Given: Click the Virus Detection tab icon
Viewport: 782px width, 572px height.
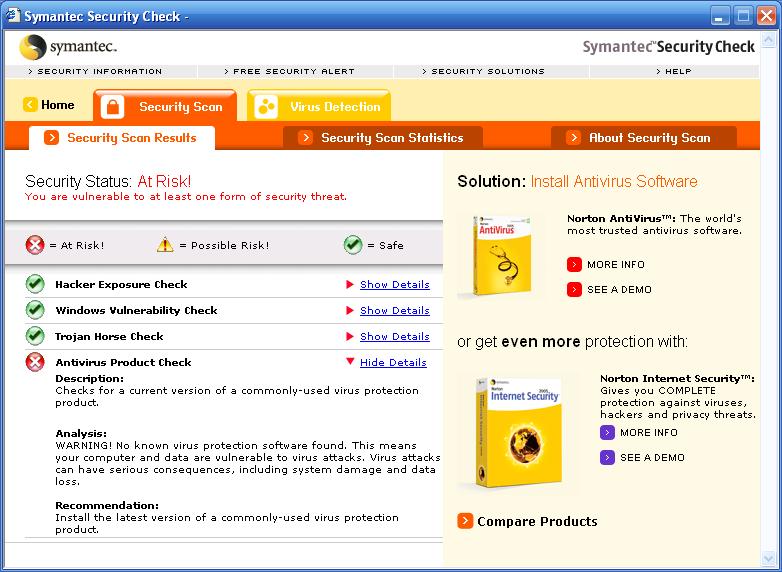Looking at the screenshot, I should 266,107.
